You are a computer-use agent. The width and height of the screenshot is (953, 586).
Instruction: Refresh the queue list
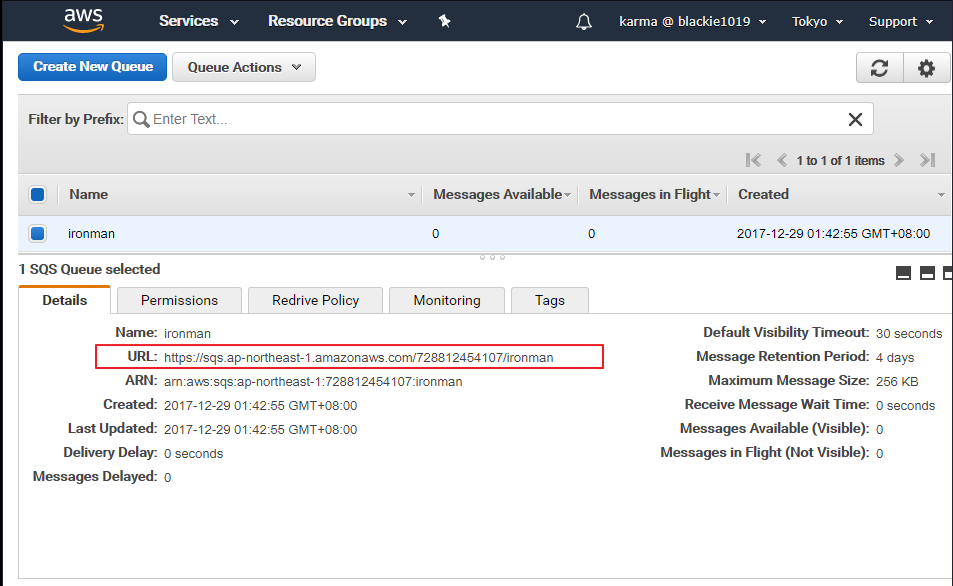click(x=880, y=68)
